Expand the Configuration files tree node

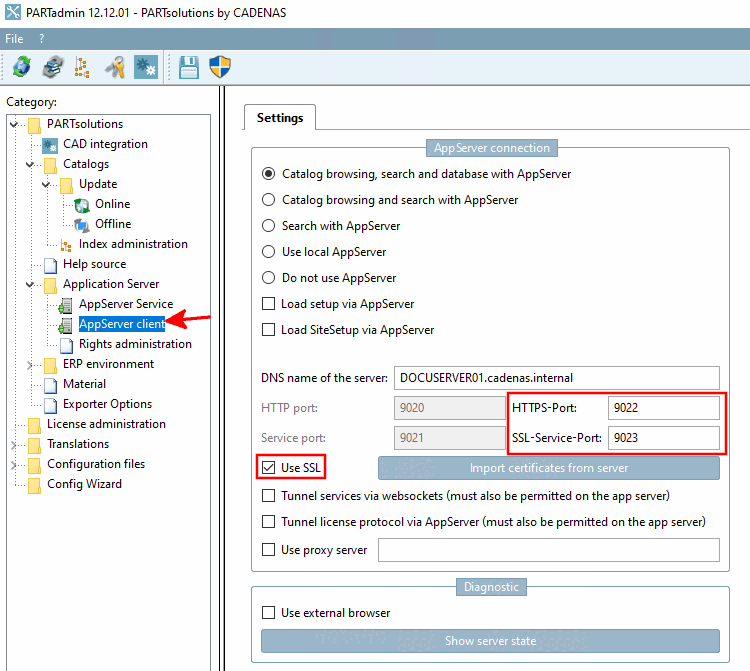[x=14, y=464]
